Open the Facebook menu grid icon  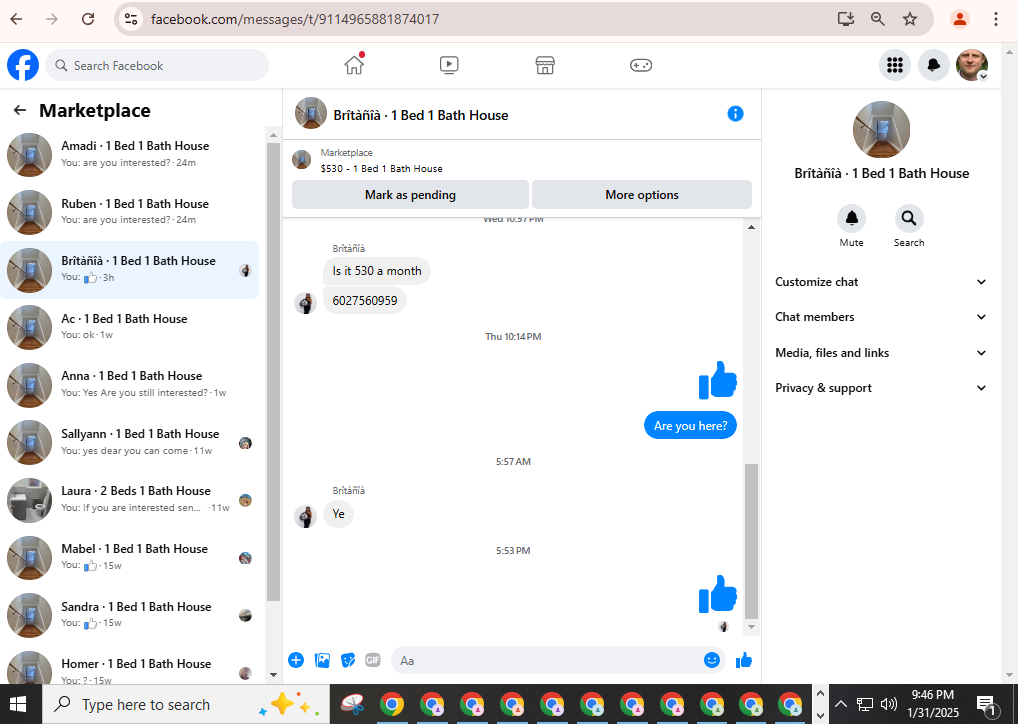895,65
